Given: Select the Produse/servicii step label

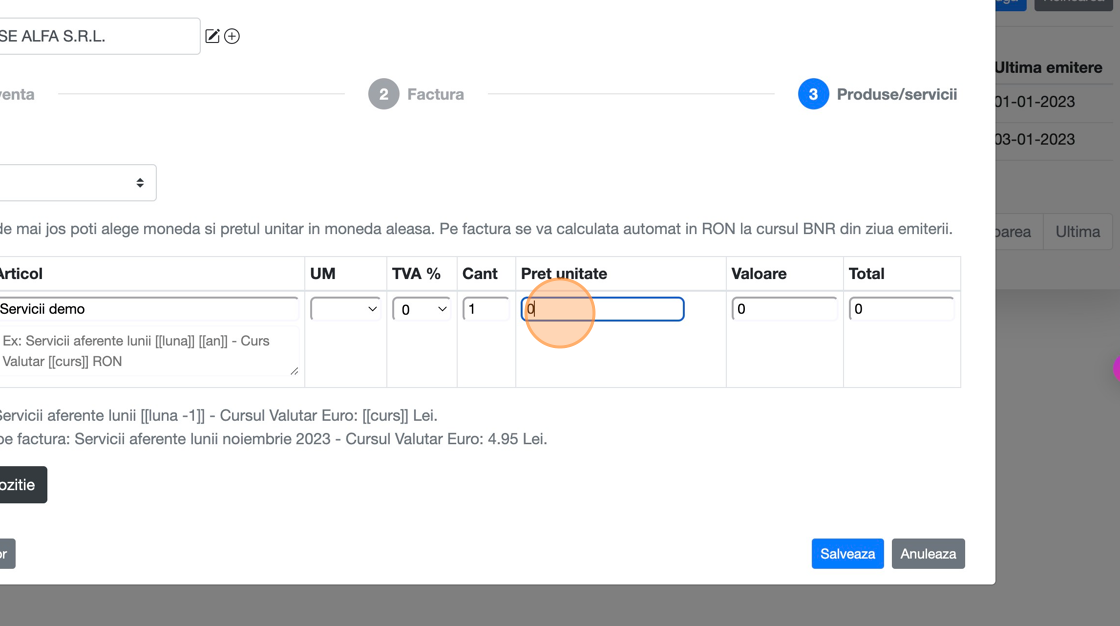Looking at the screenshot, I should pos(896,94).
